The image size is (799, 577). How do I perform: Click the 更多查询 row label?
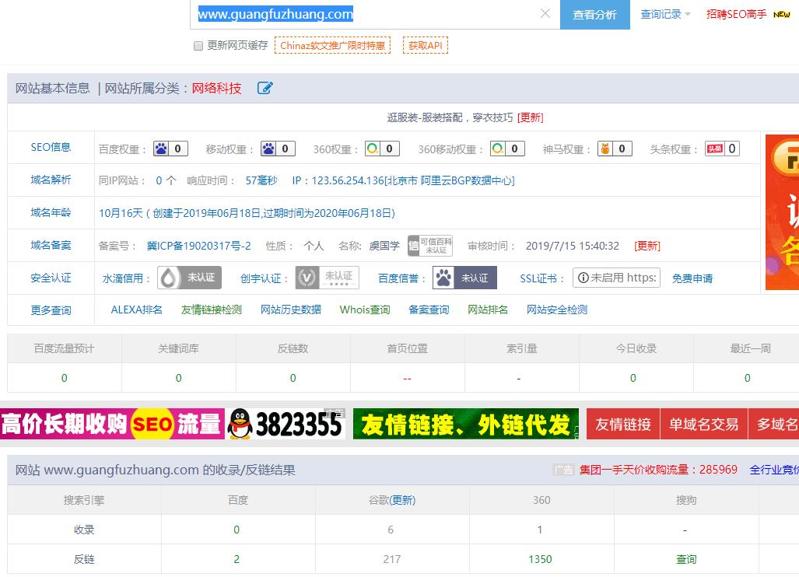[x=50, y=310]
